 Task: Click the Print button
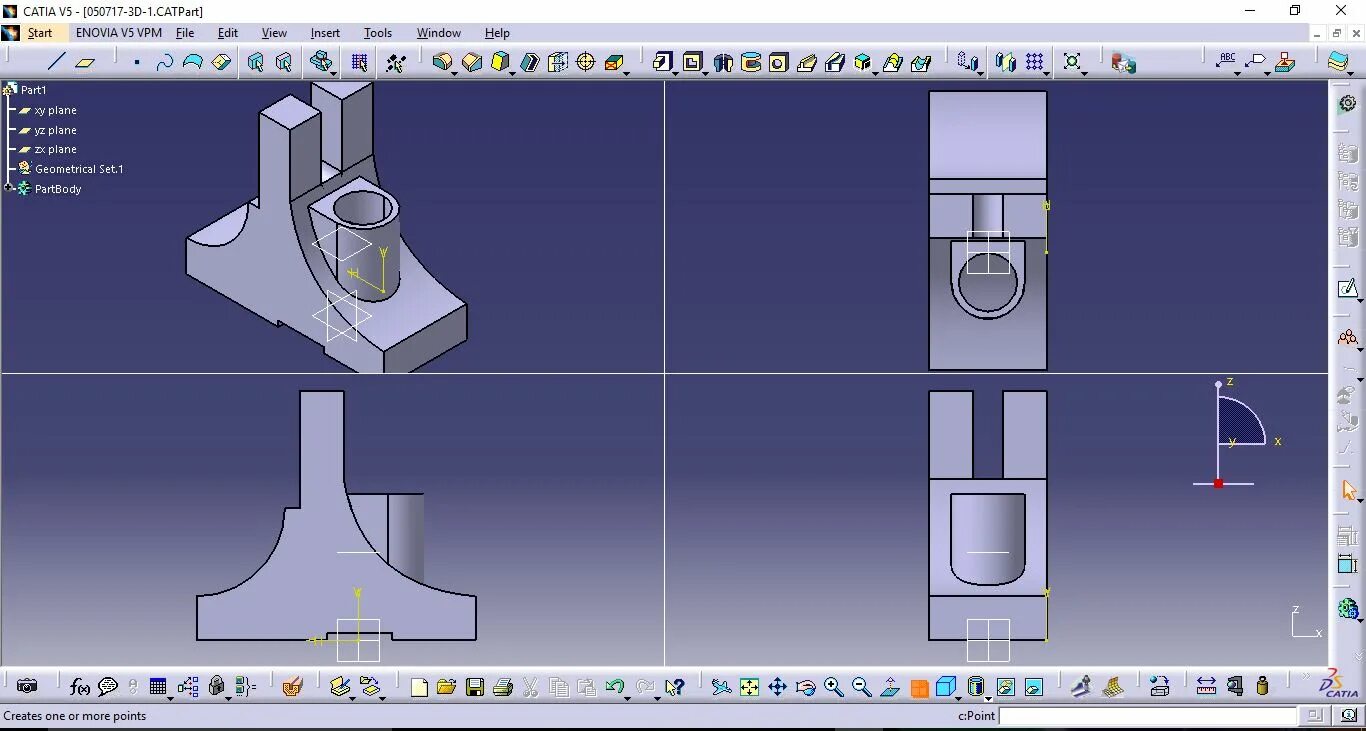click(x=503, y=686)
